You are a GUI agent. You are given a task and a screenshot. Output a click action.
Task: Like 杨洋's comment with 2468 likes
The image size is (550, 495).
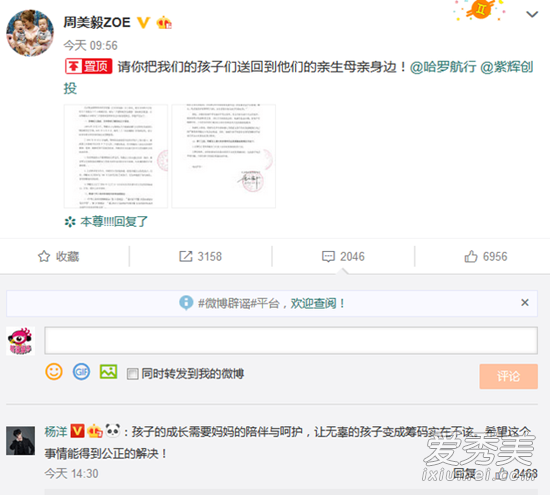[516, 474]
